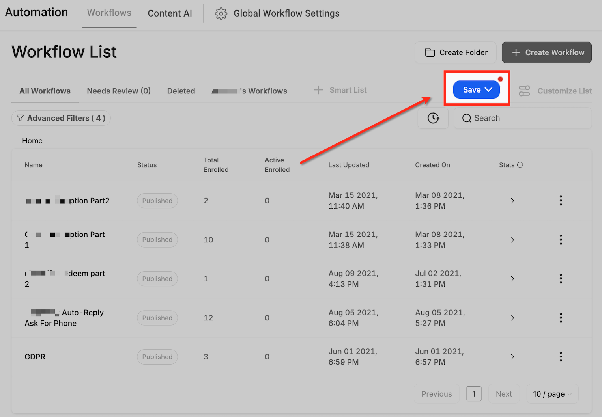Viewport: 602px width, 417px height.
Task: Click the Published badge in Auto-Reply row
Action: [157, 318]
